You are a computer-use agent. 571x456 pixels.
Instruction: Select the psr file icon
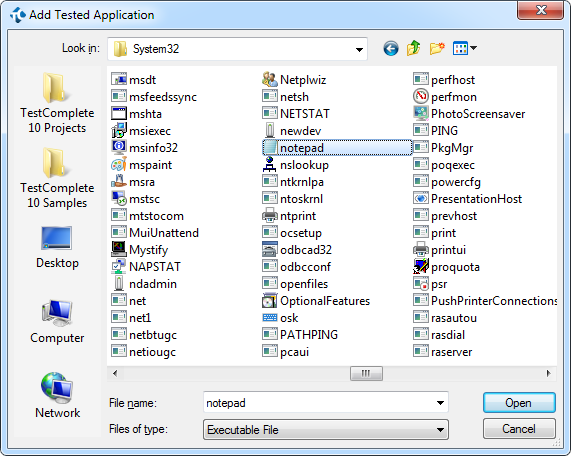421,284
